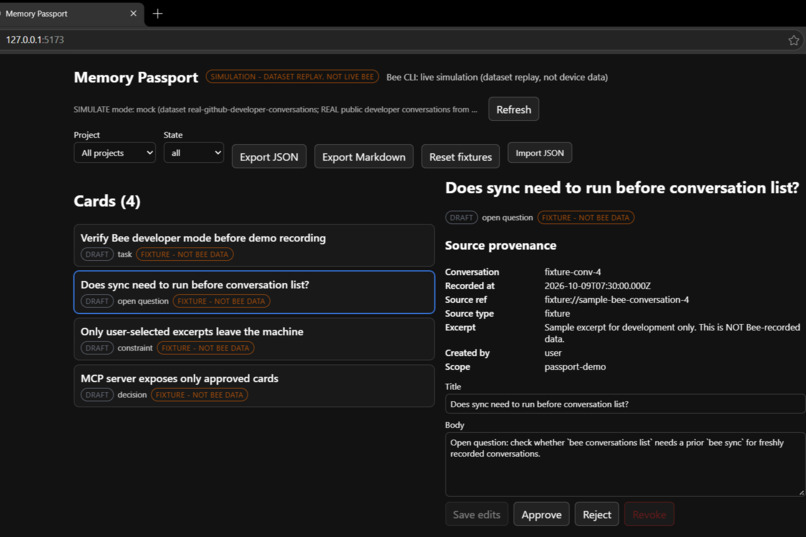Select the 'Does sync need to run' card
The height and width of the screenshot is (537, 806).
(x=254, y=292)
